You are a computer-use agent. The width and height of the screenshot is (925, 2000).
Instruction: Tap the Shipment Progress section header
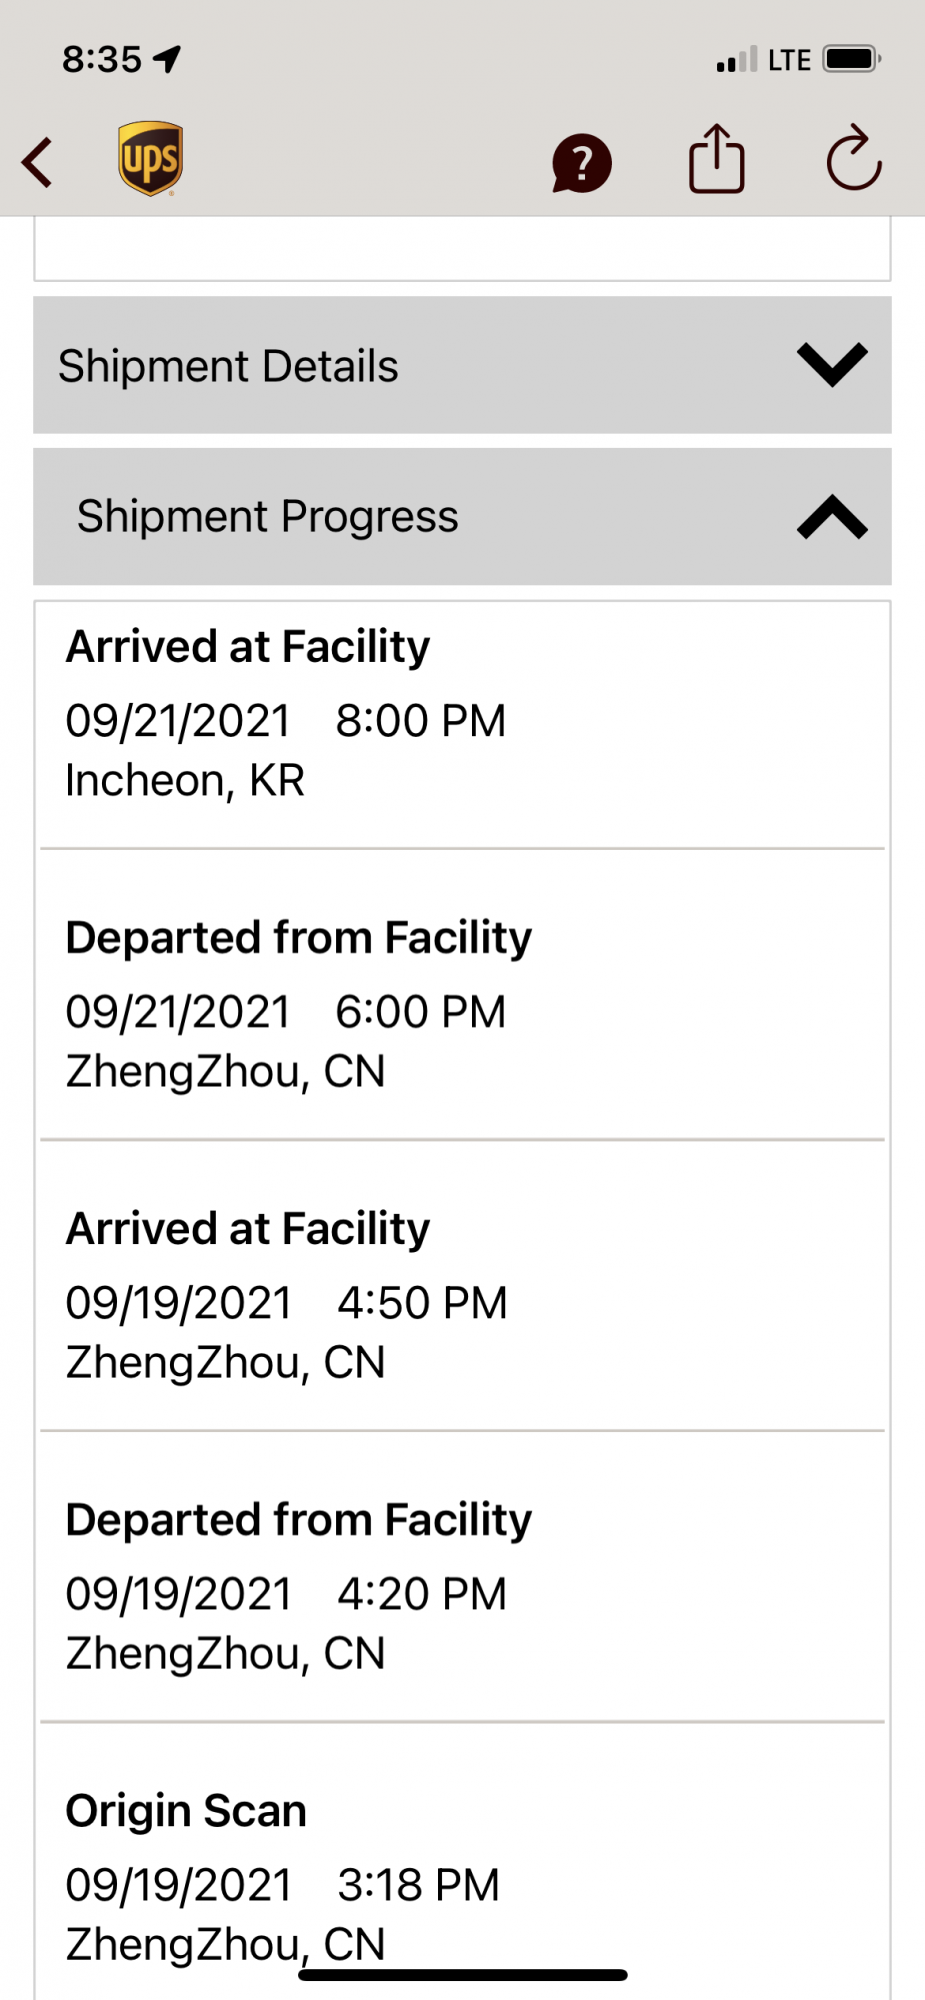(x=268, y=517)
